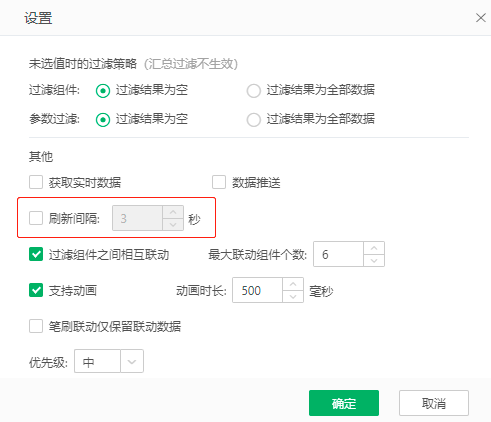Image resolution: width=491 pixels, height=422 pixels.
Task: Close the 设置 dialog with the X icon
Action: coord(480,18)
